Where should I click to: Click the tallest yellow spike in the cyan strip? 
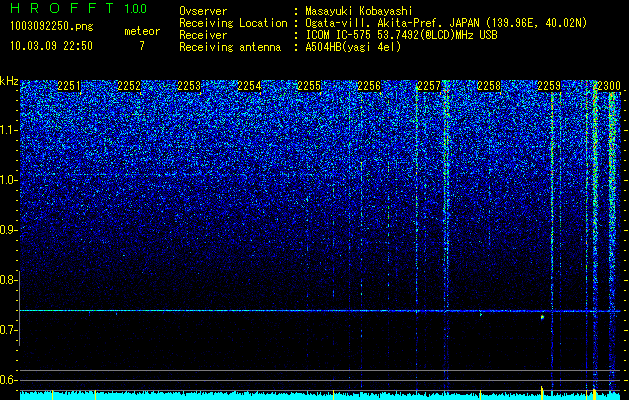coord(542,392)
